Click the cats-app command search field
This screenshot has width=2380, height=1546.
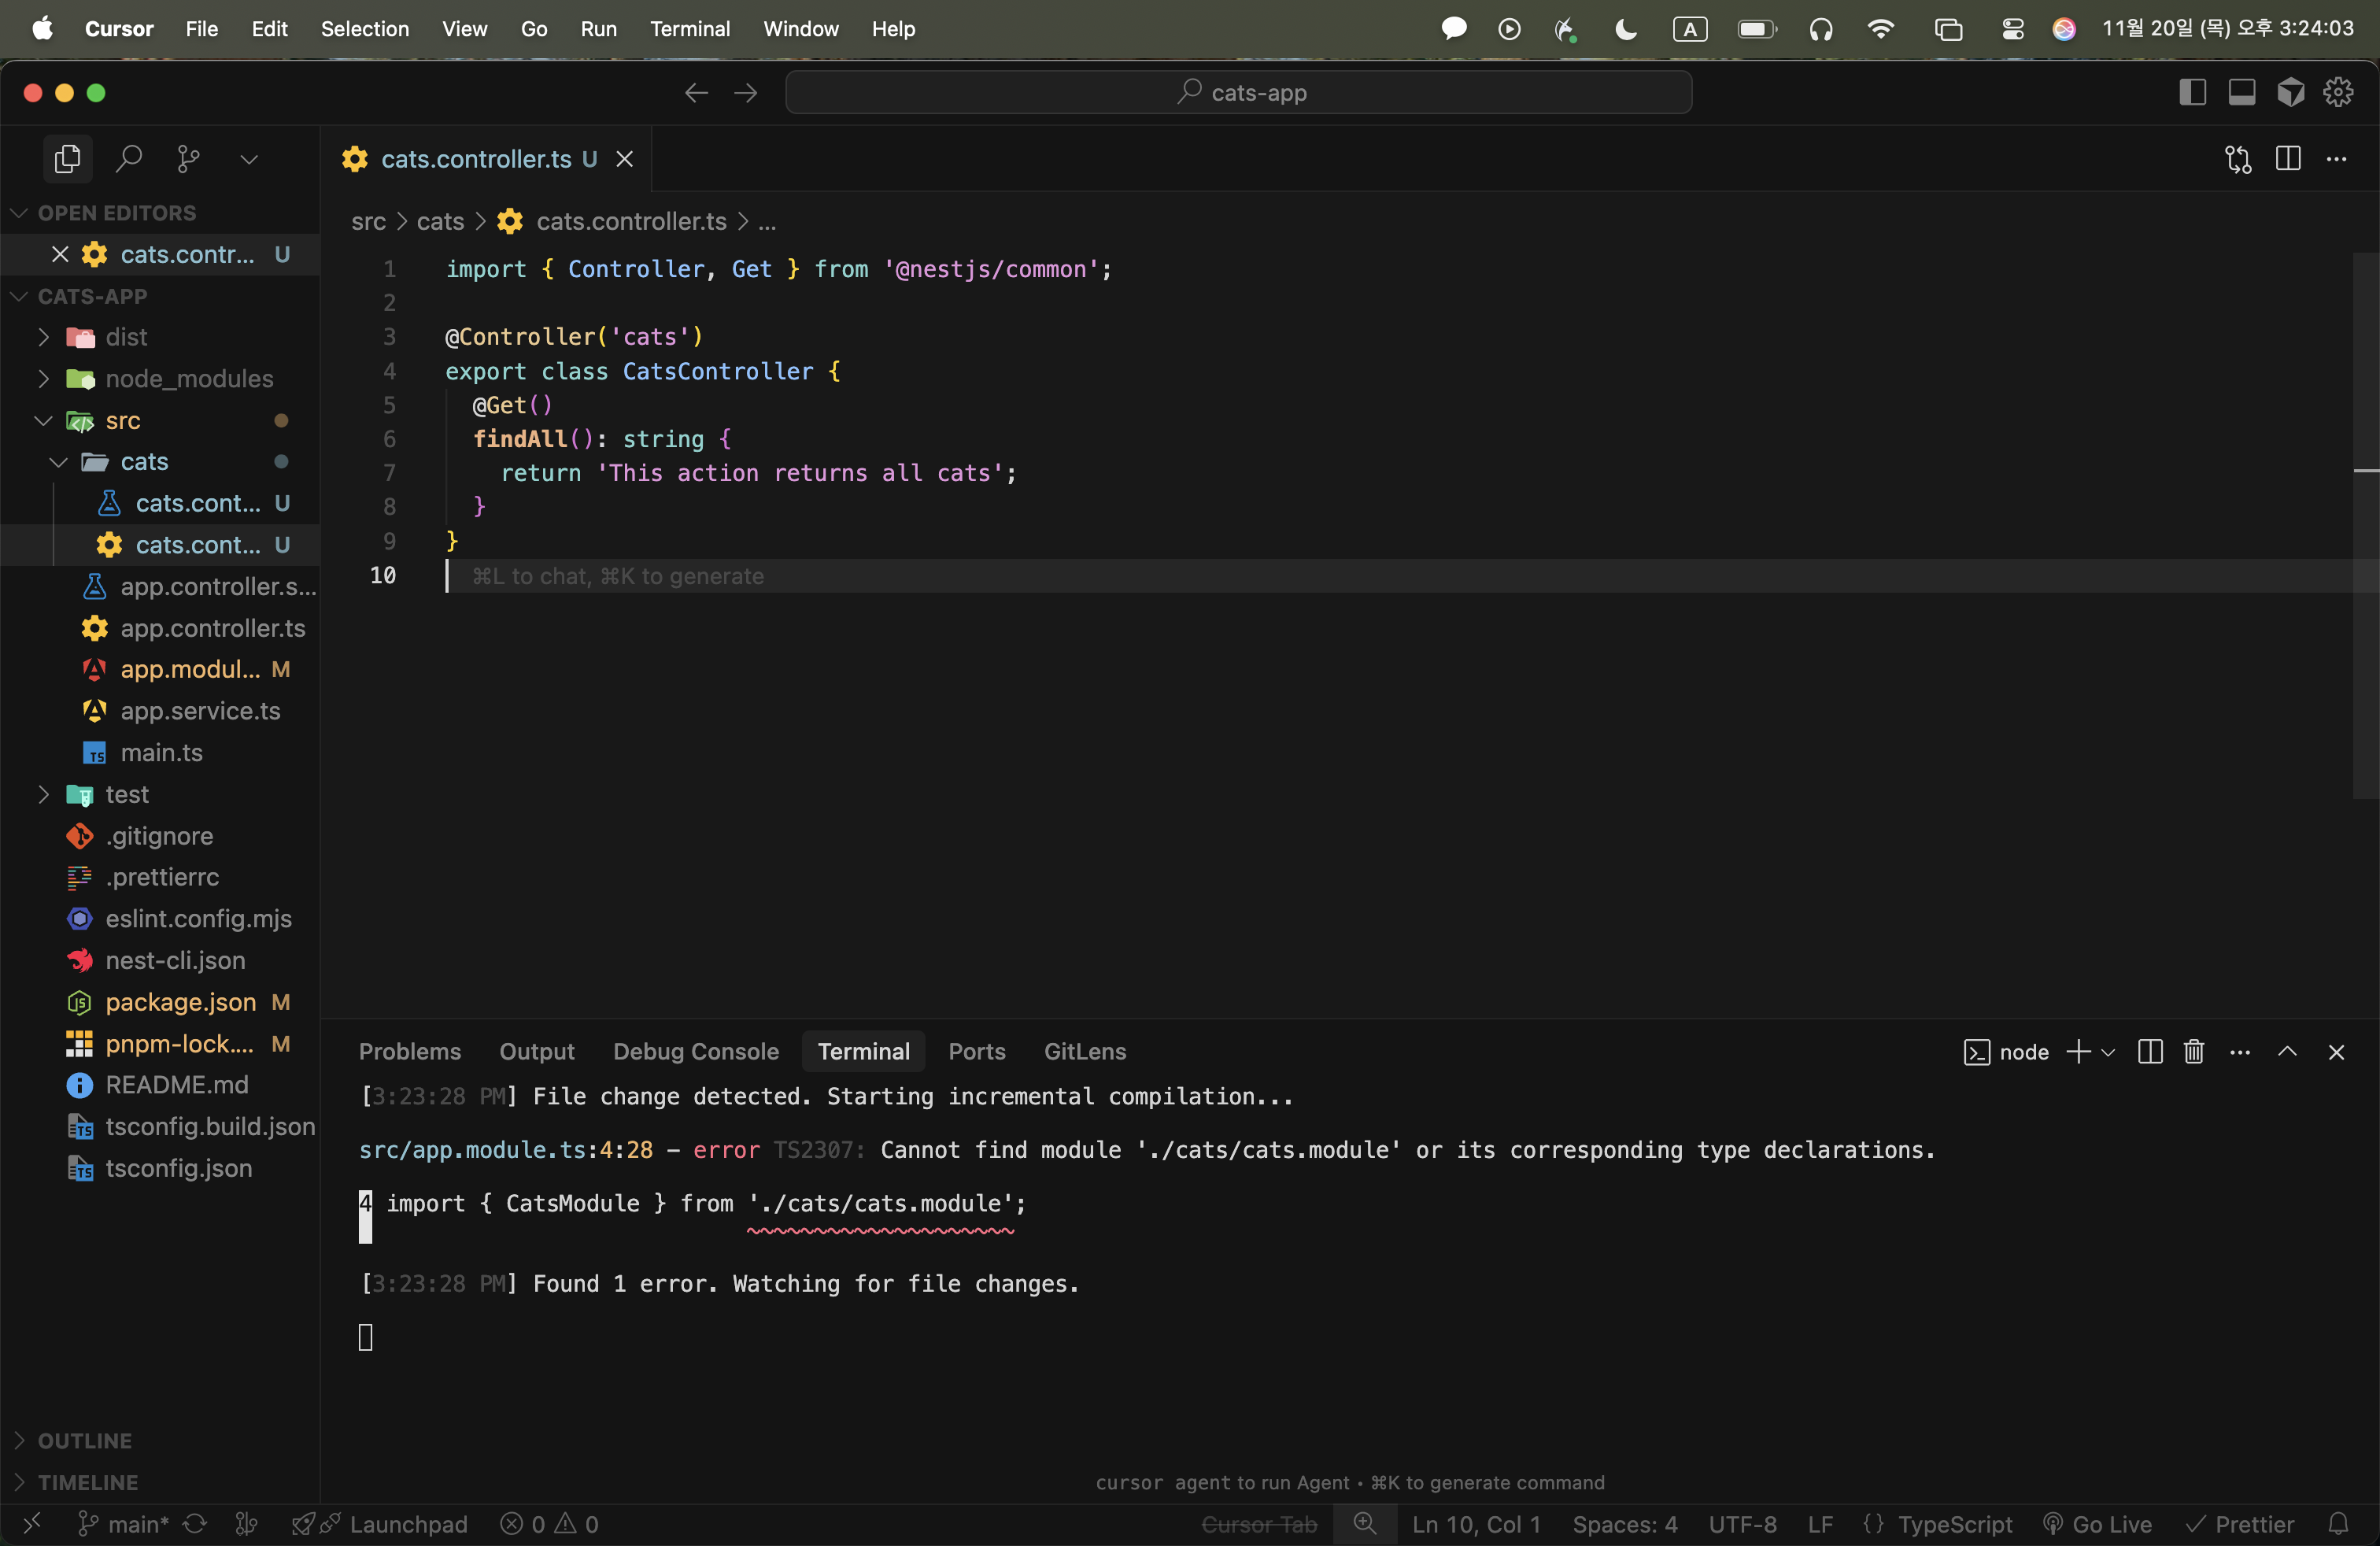click(1238, 92)
